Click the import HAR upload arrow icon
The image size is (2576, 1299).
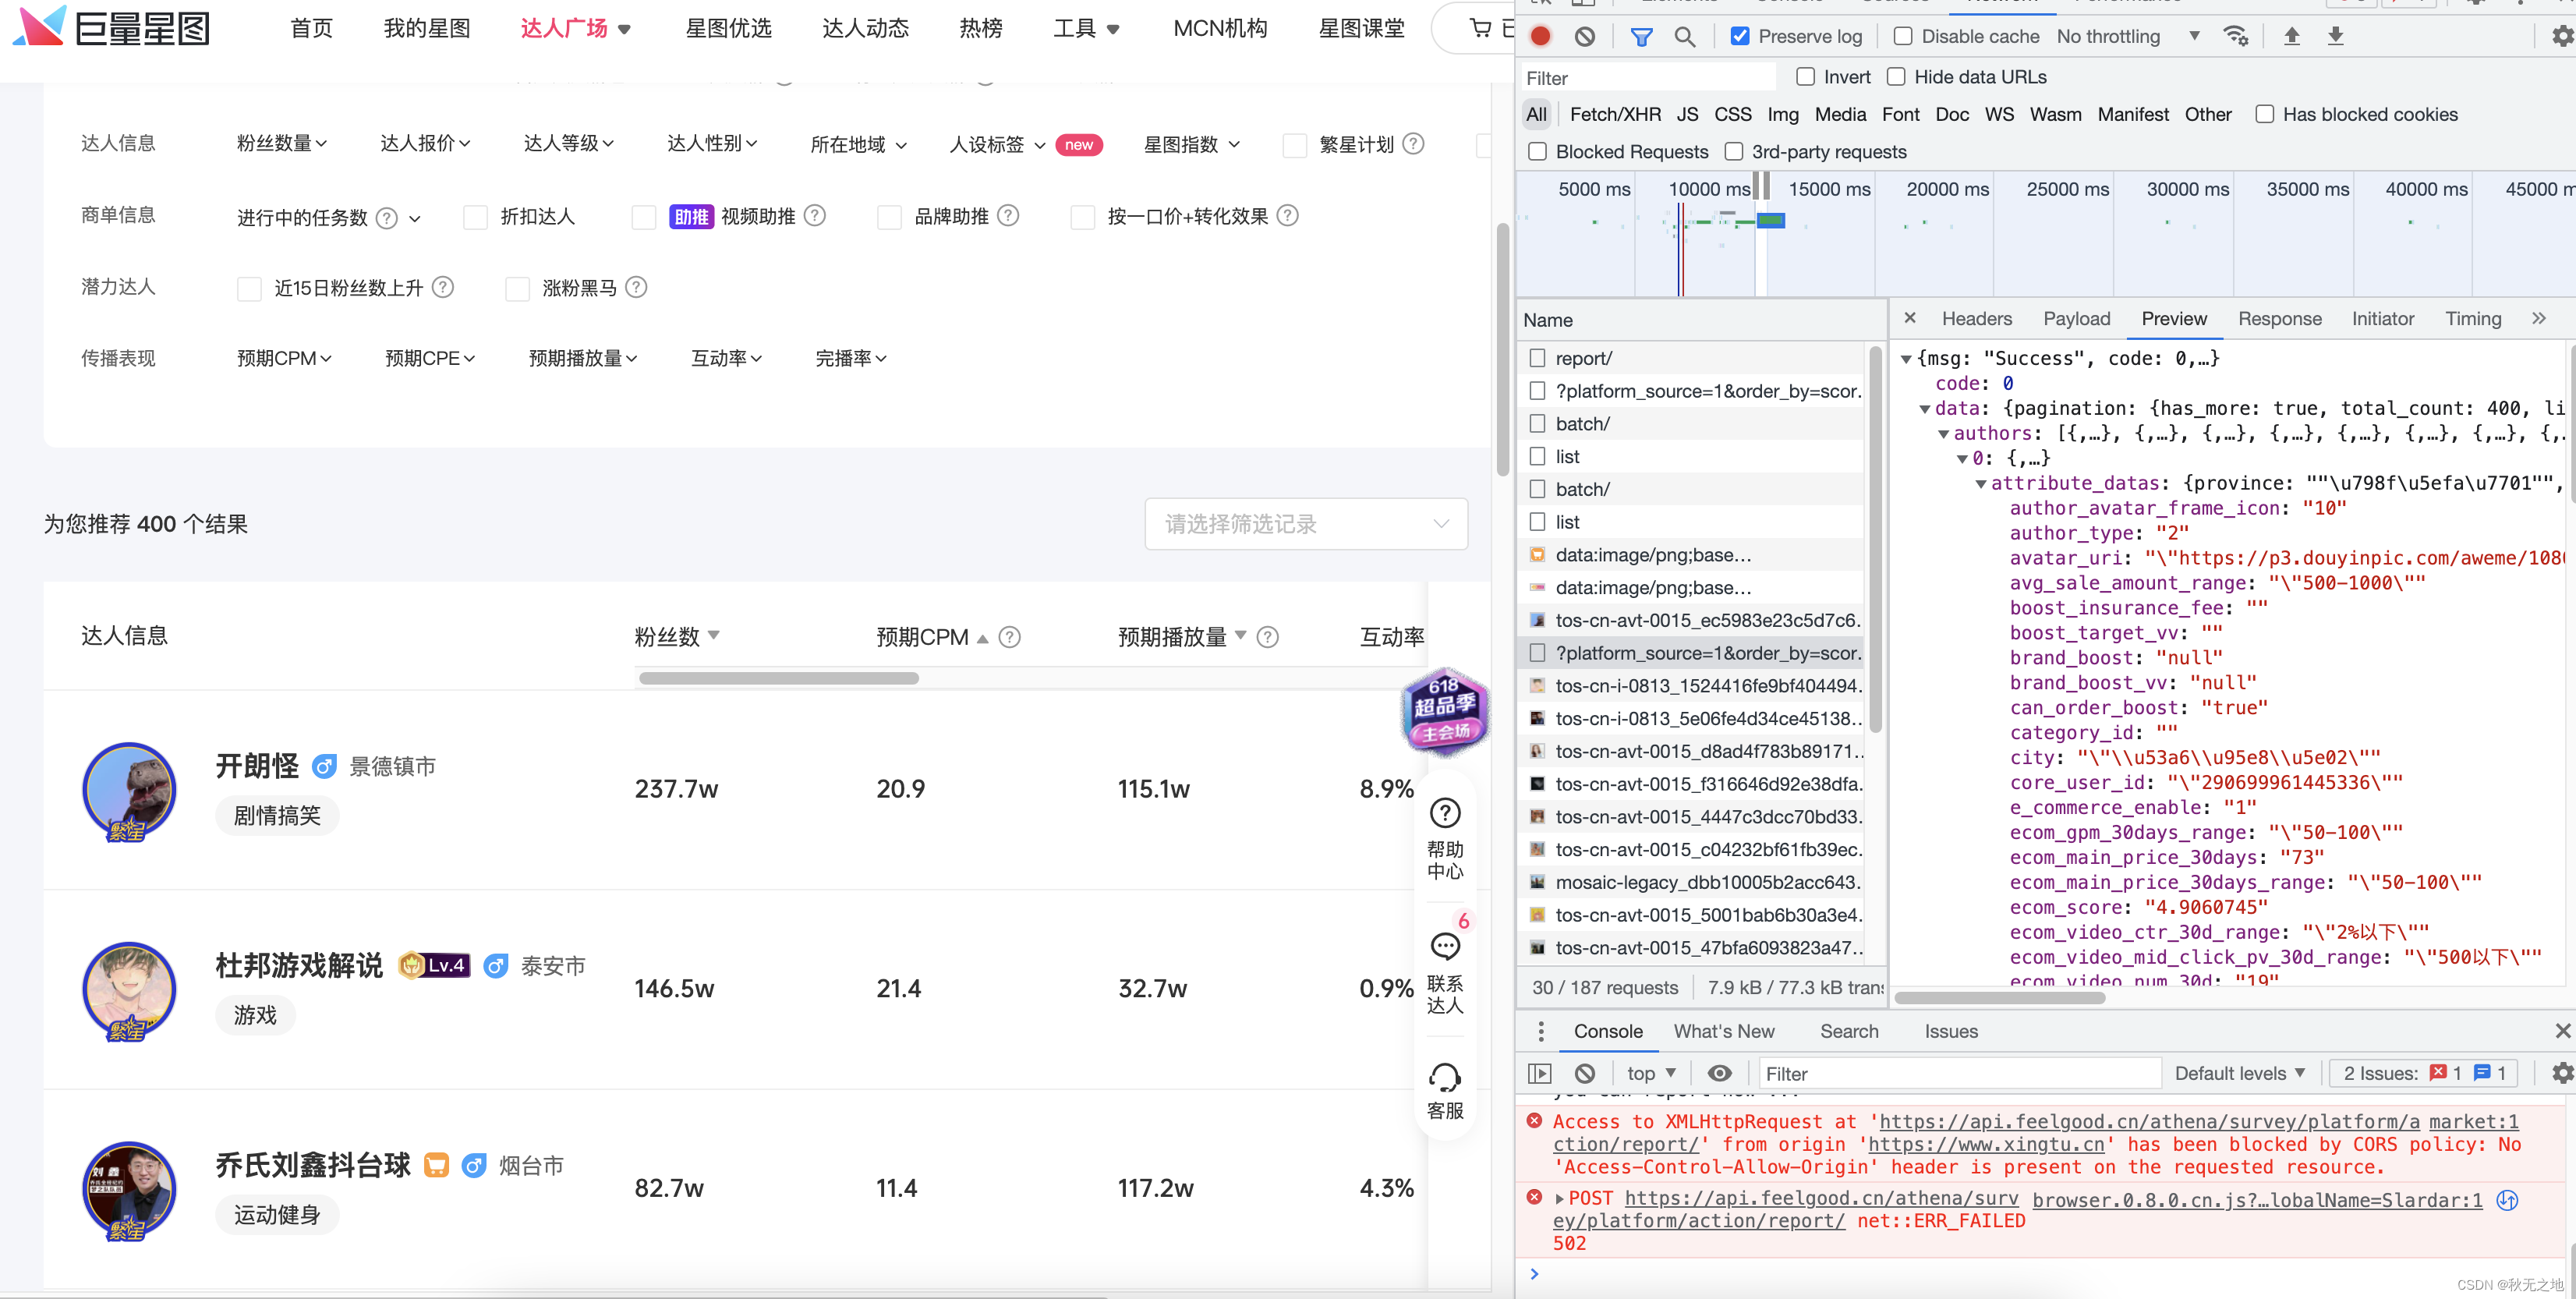pos(2291,37)
